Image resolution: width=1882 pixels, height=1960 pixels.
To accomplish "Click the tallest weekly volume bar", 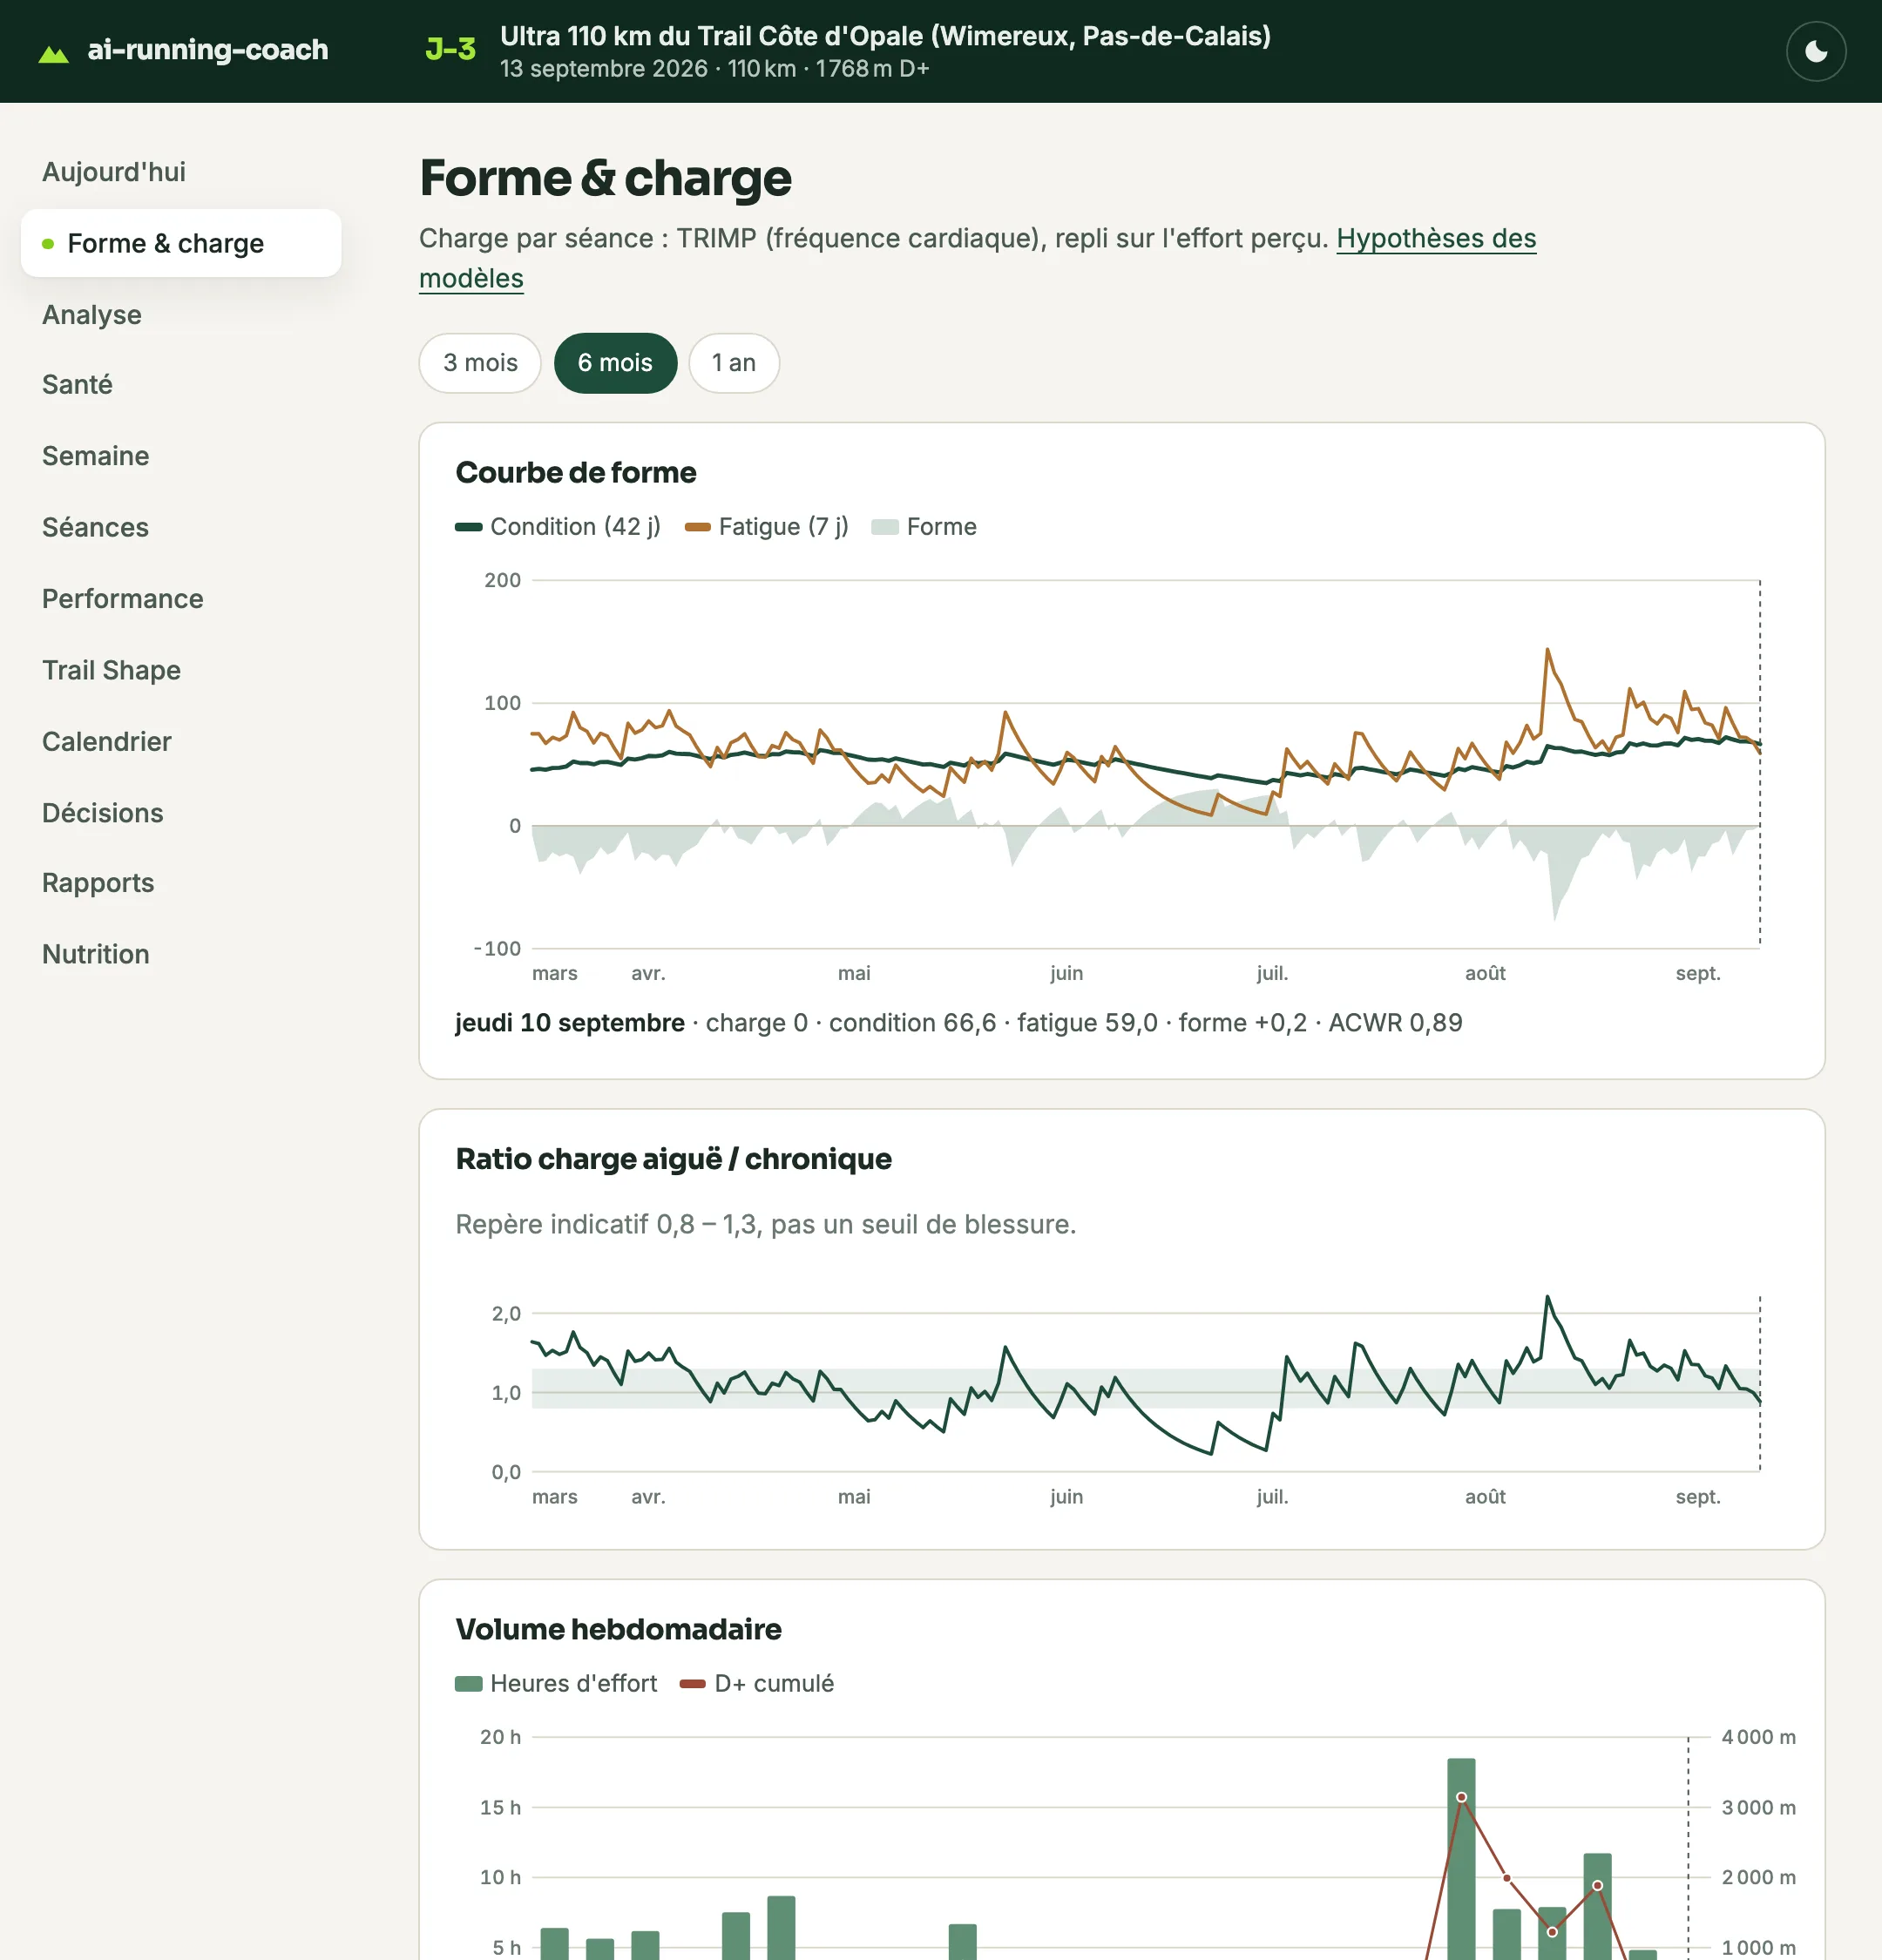I will click(1461, 1858).
